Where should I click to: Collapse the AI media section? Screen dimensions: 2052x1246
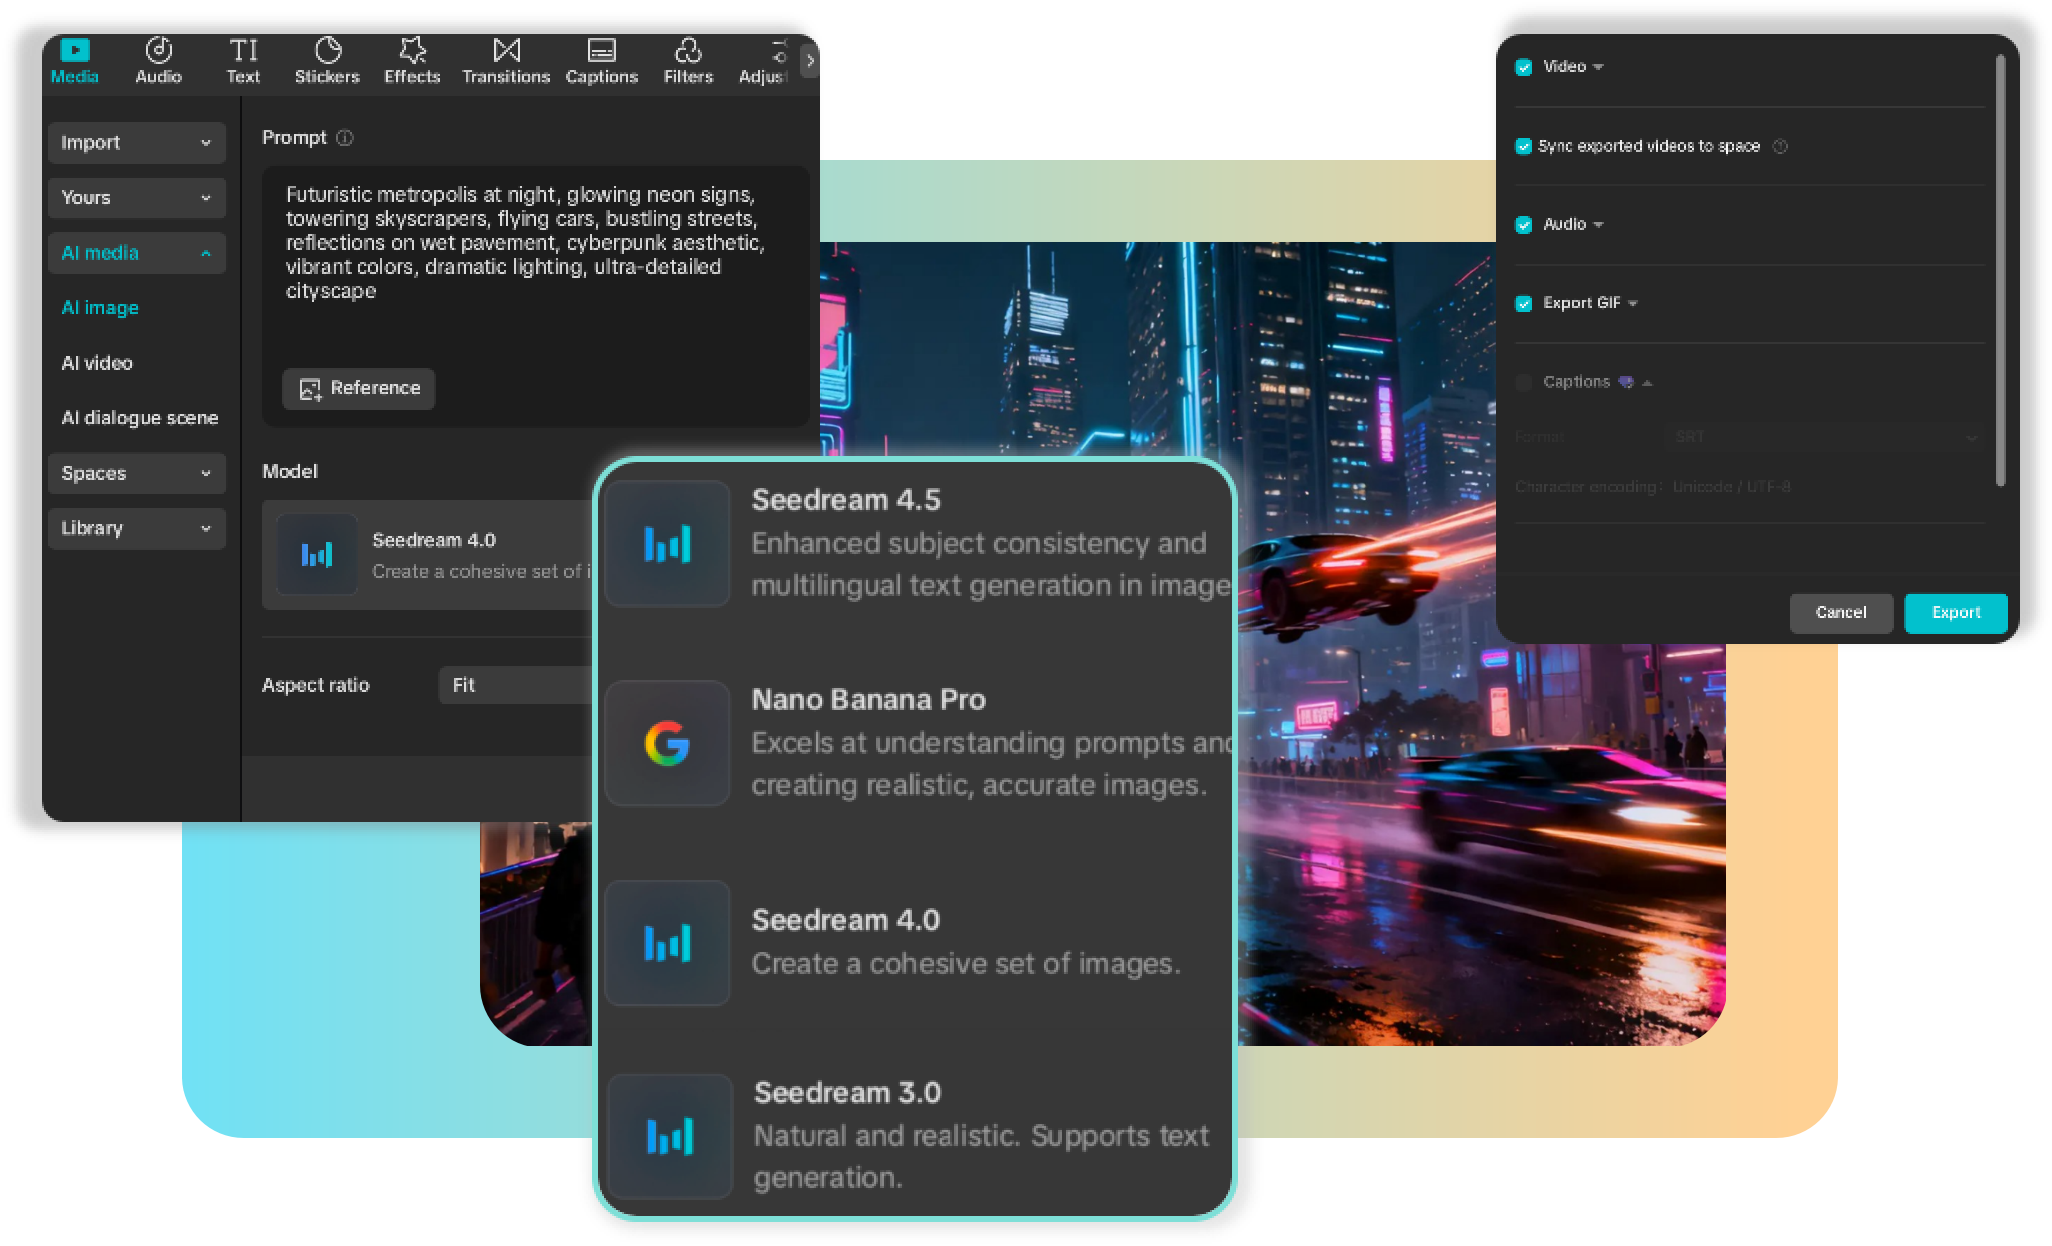click(x=137, y=252)
